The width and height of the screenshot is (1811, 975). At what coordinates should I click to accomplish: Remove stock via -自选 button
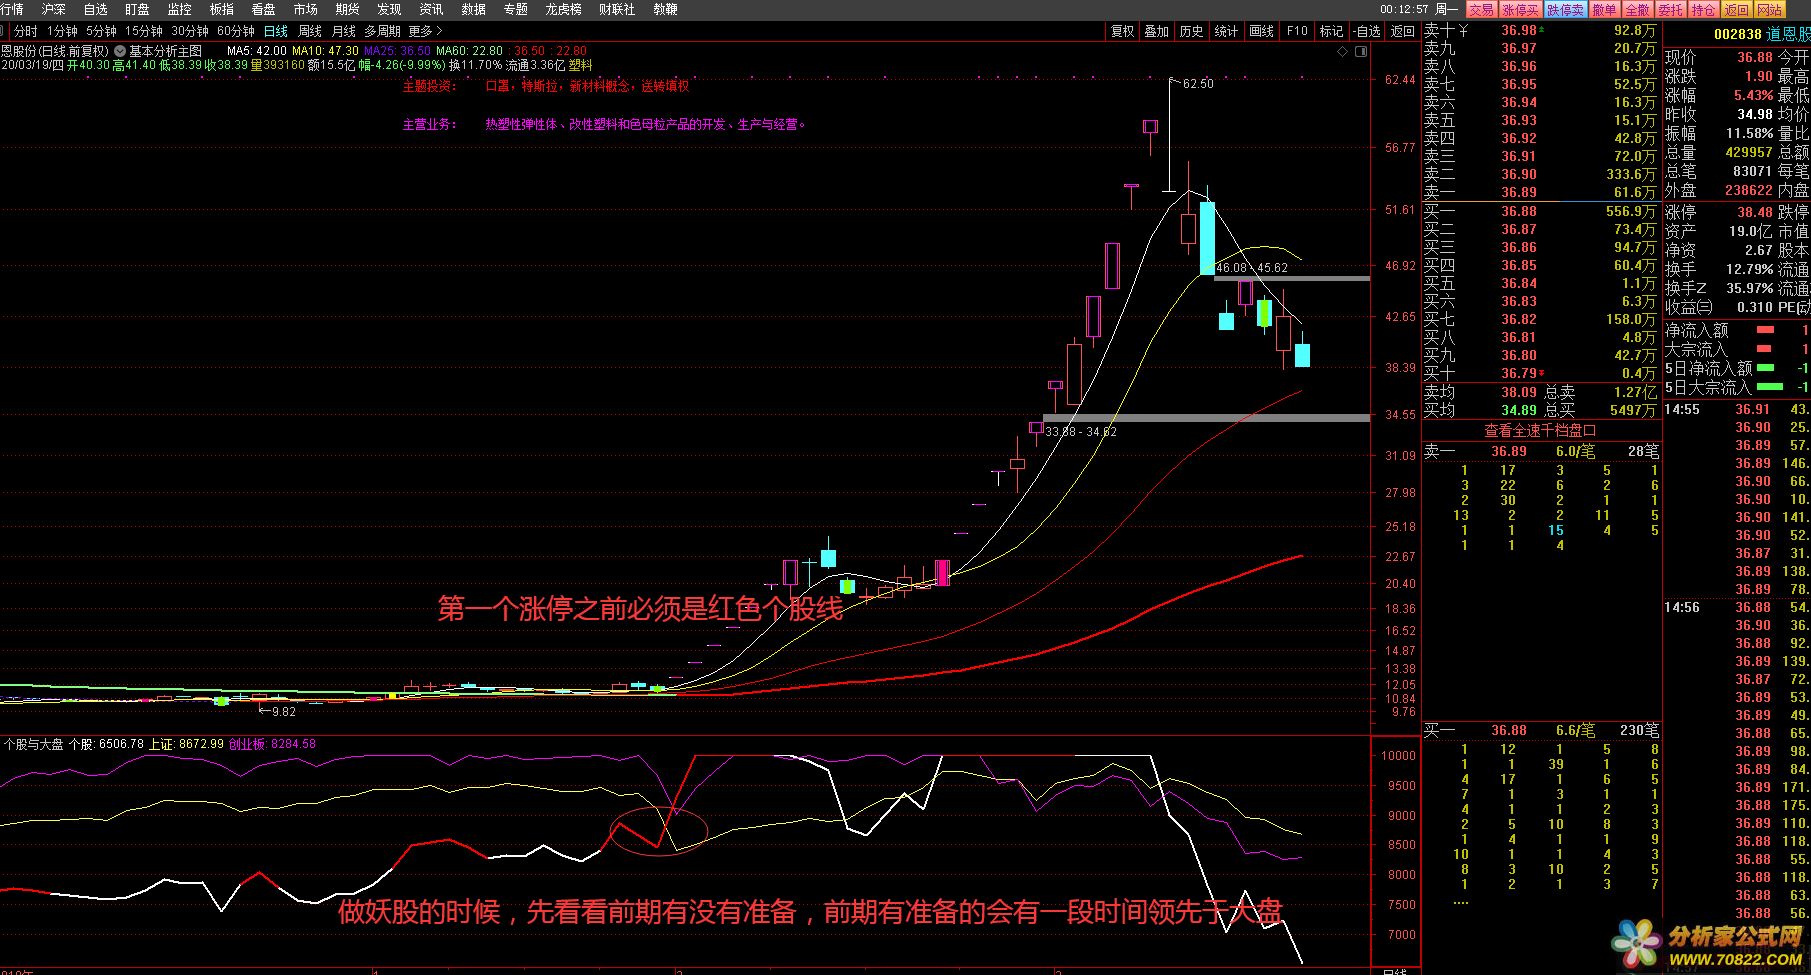coord(1366,31)
